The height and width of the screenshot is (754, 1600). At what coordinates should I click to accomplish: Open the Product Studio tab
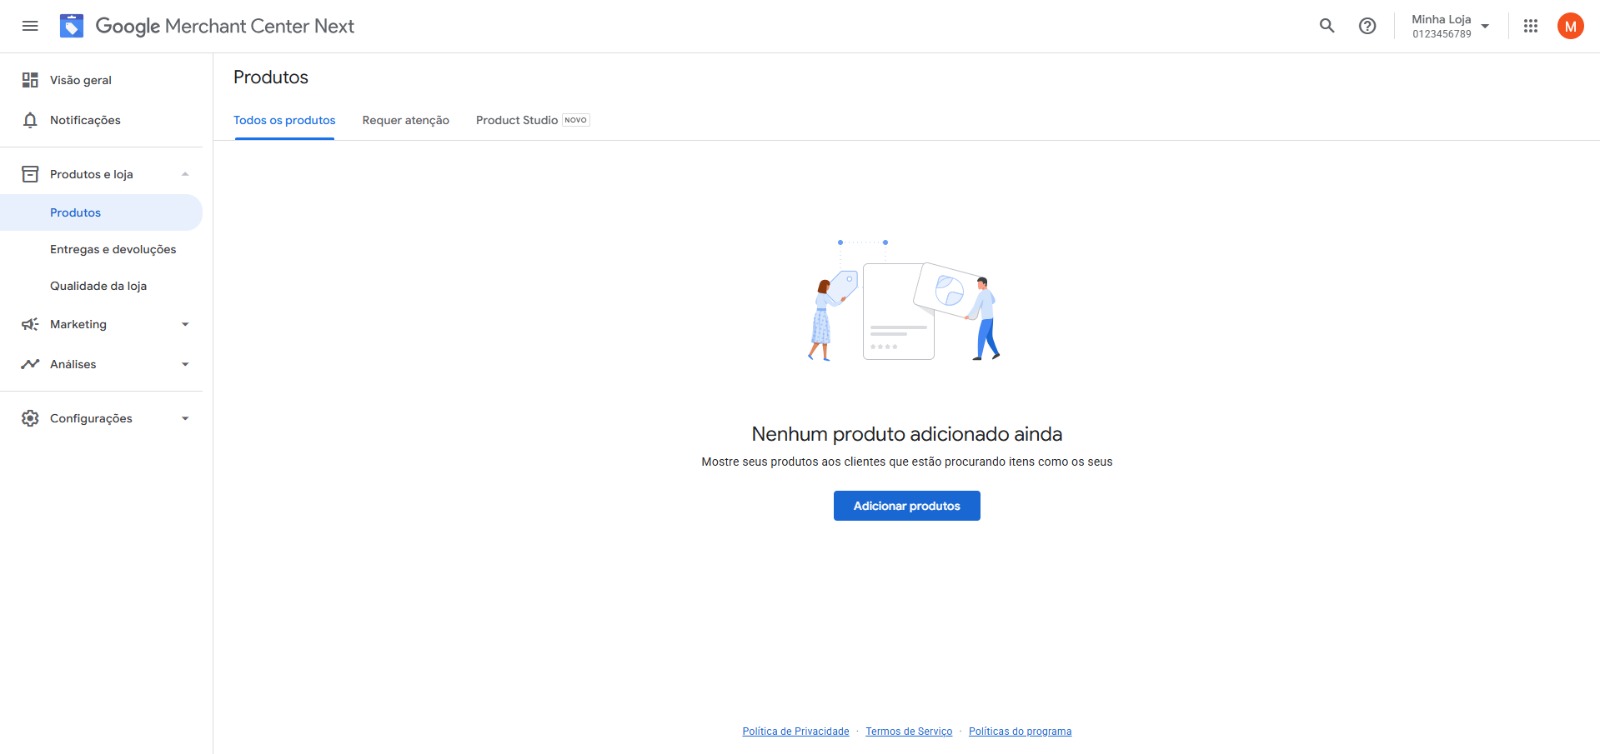(x=517, y=120)
